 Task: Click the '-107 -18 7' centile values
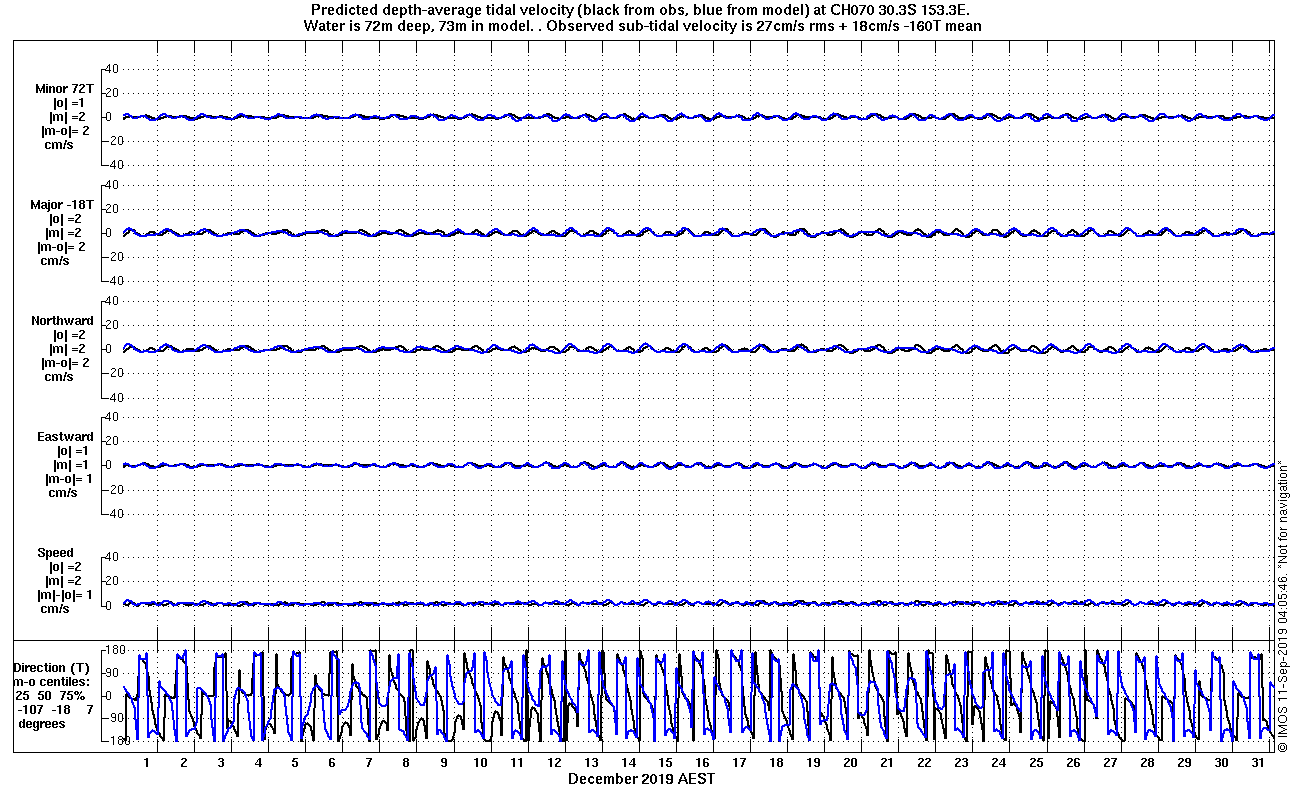55,710
